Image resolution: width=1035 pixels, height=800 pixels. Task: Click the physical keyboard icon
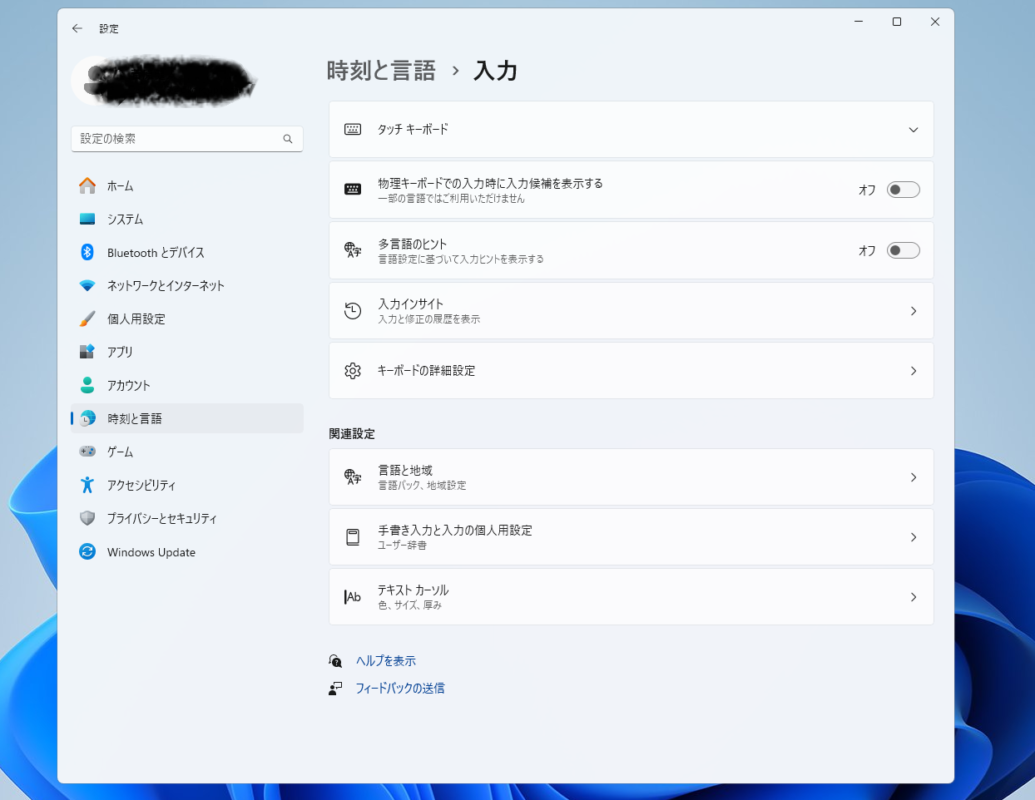coord(353,189)
